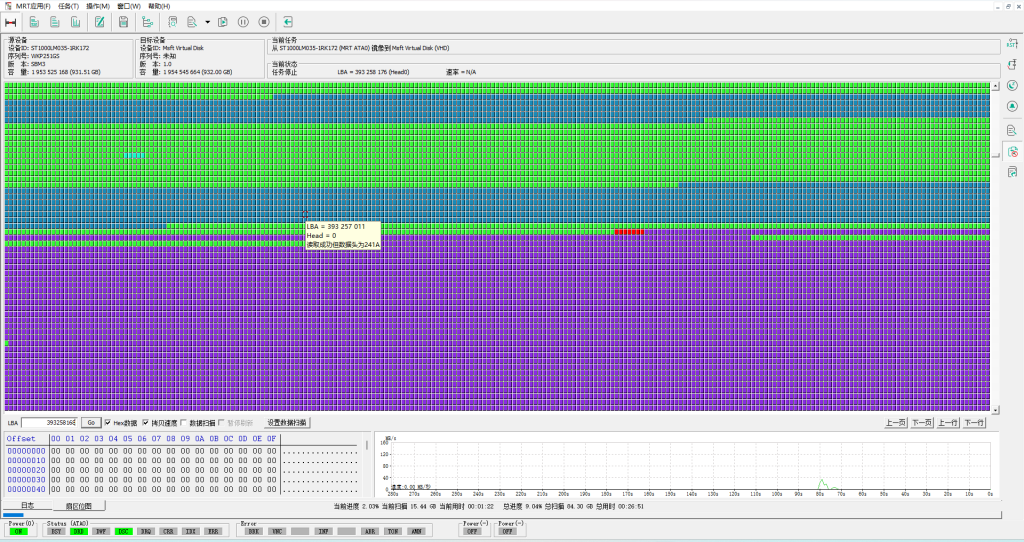Open the dropdown arrow beside the search icon
1024x542 pixels.
pyautogui.click(x=208, y=22)
